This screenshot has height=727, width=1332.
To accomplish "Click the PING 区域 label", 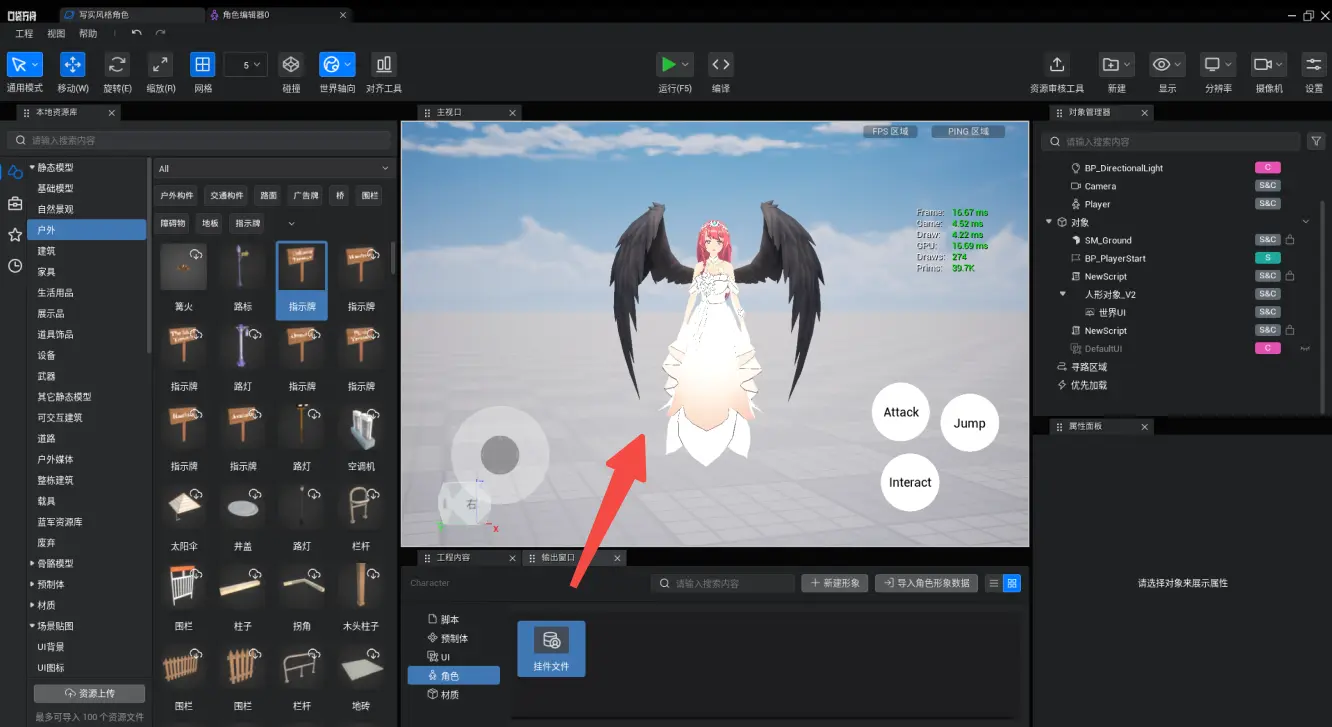I will pyautogui.click(x=967, y=132).
